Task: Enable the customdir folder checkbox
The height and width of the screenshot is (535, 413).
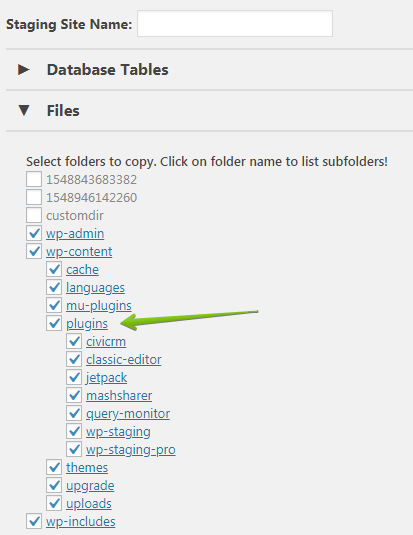Action: (x=34, y=215)
